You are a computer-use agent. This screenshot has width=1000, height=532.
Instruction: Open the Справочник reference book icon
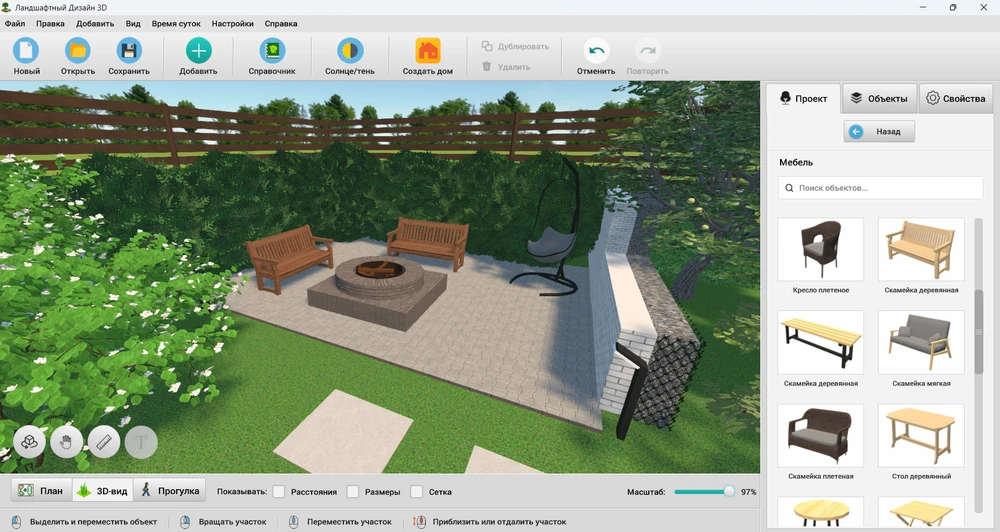[x=272, y=51]
